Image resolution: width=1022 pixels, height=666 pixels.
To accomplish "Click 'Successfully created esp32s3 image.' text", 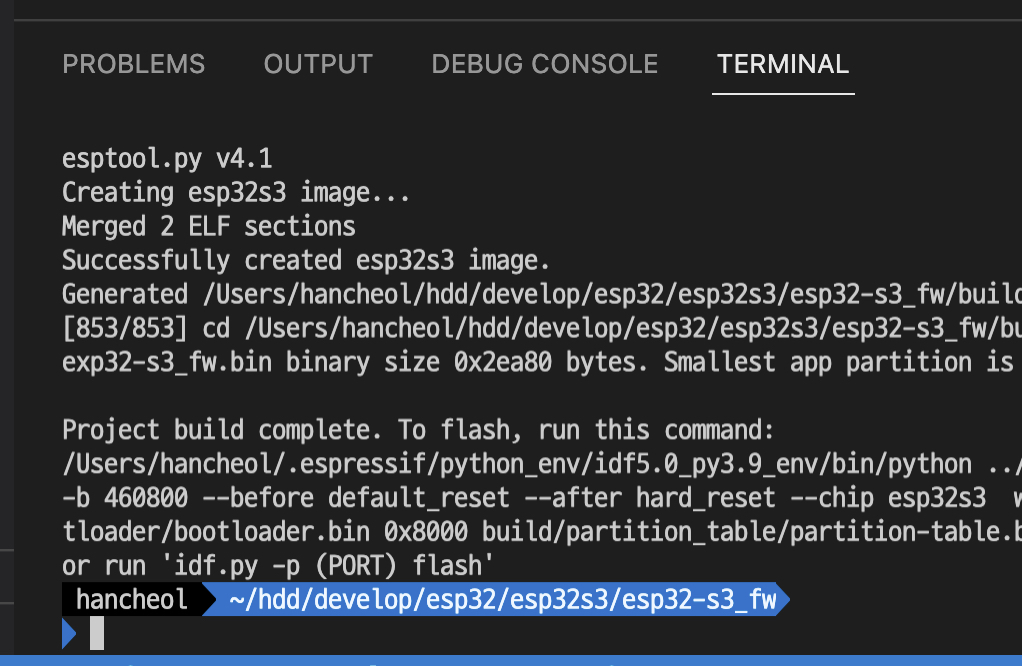I will pos(306,260).
